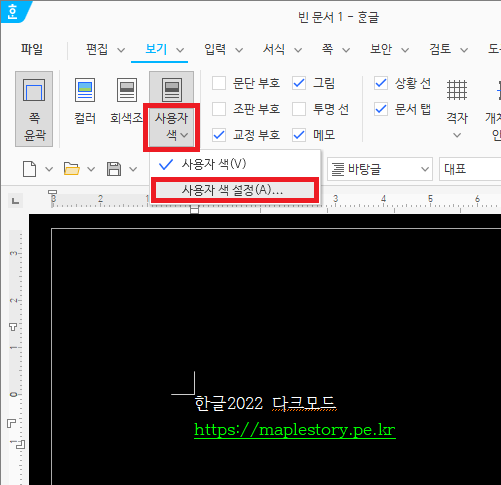Uncheck the 문서 탭 checkbox

pos(381,109)
